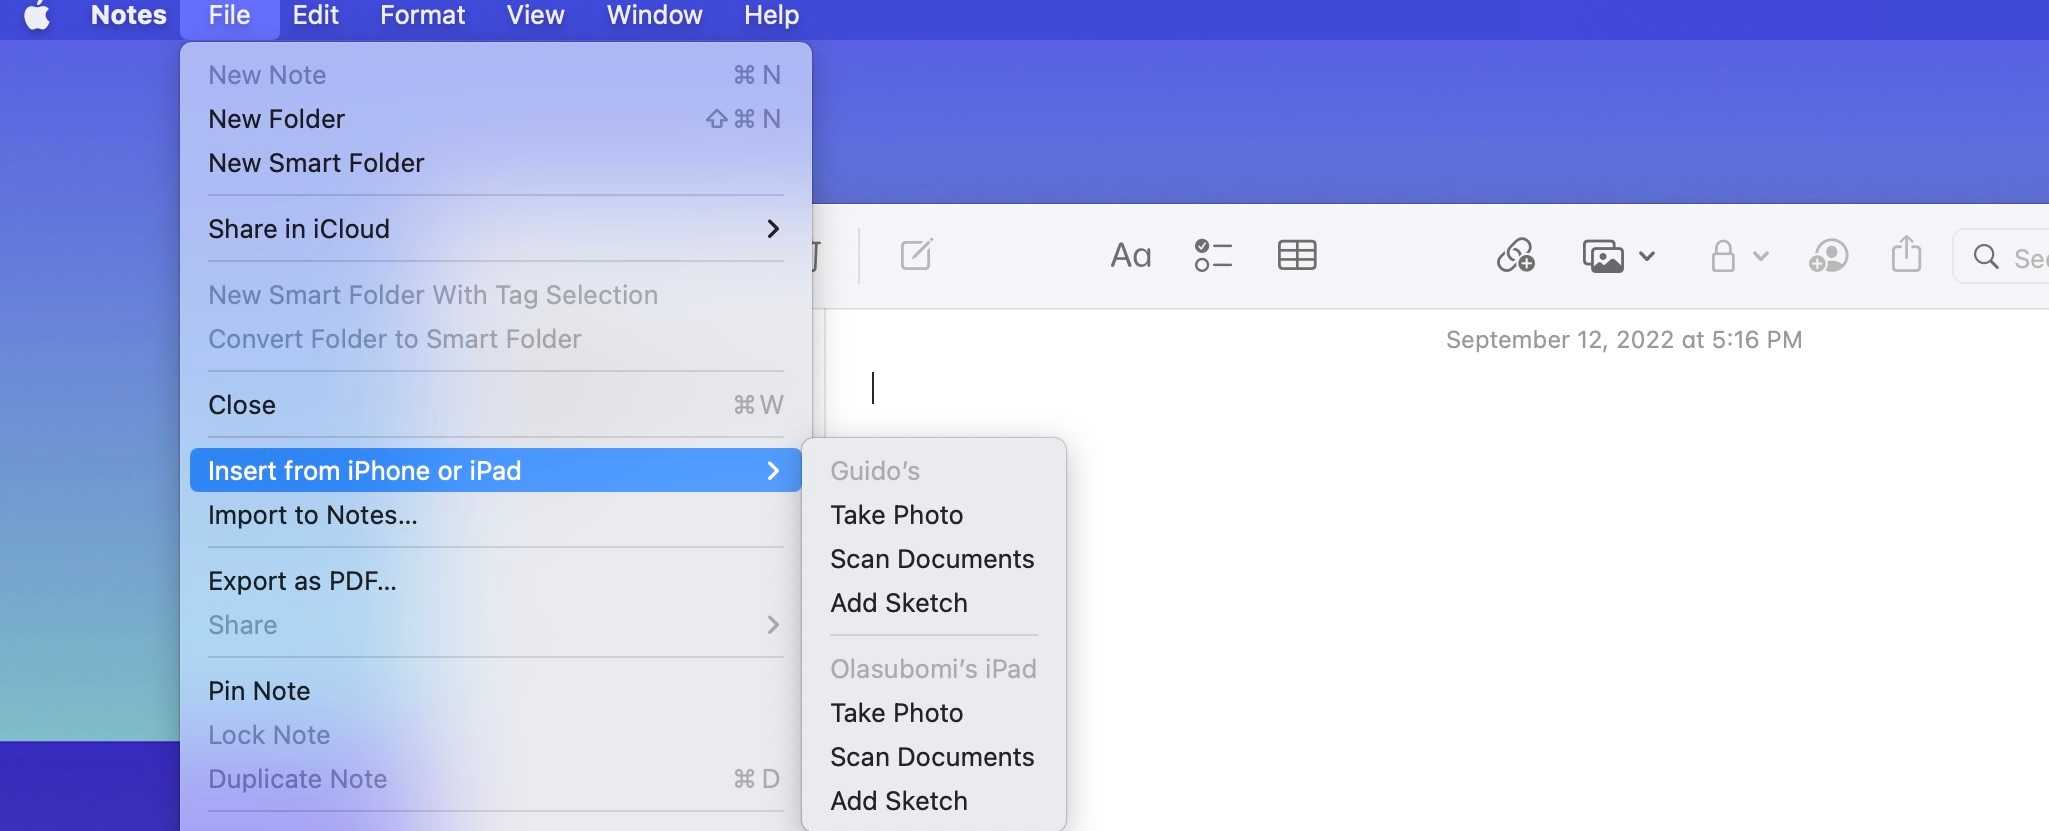Open the text format Aa button
The image size is (2049, 831).
click(x=1130, y=256)
